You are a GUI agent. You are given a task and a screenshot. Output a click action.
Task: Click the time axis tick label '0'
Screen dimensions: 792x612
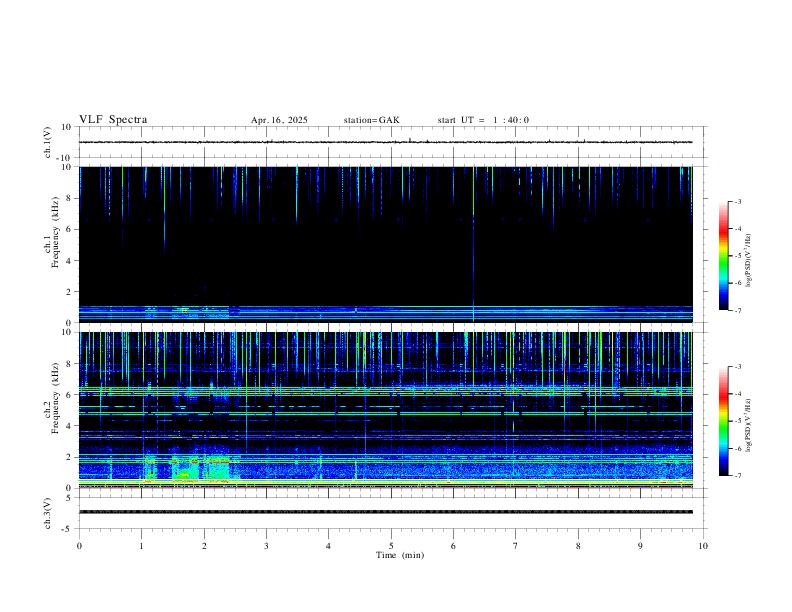[79, 546]
